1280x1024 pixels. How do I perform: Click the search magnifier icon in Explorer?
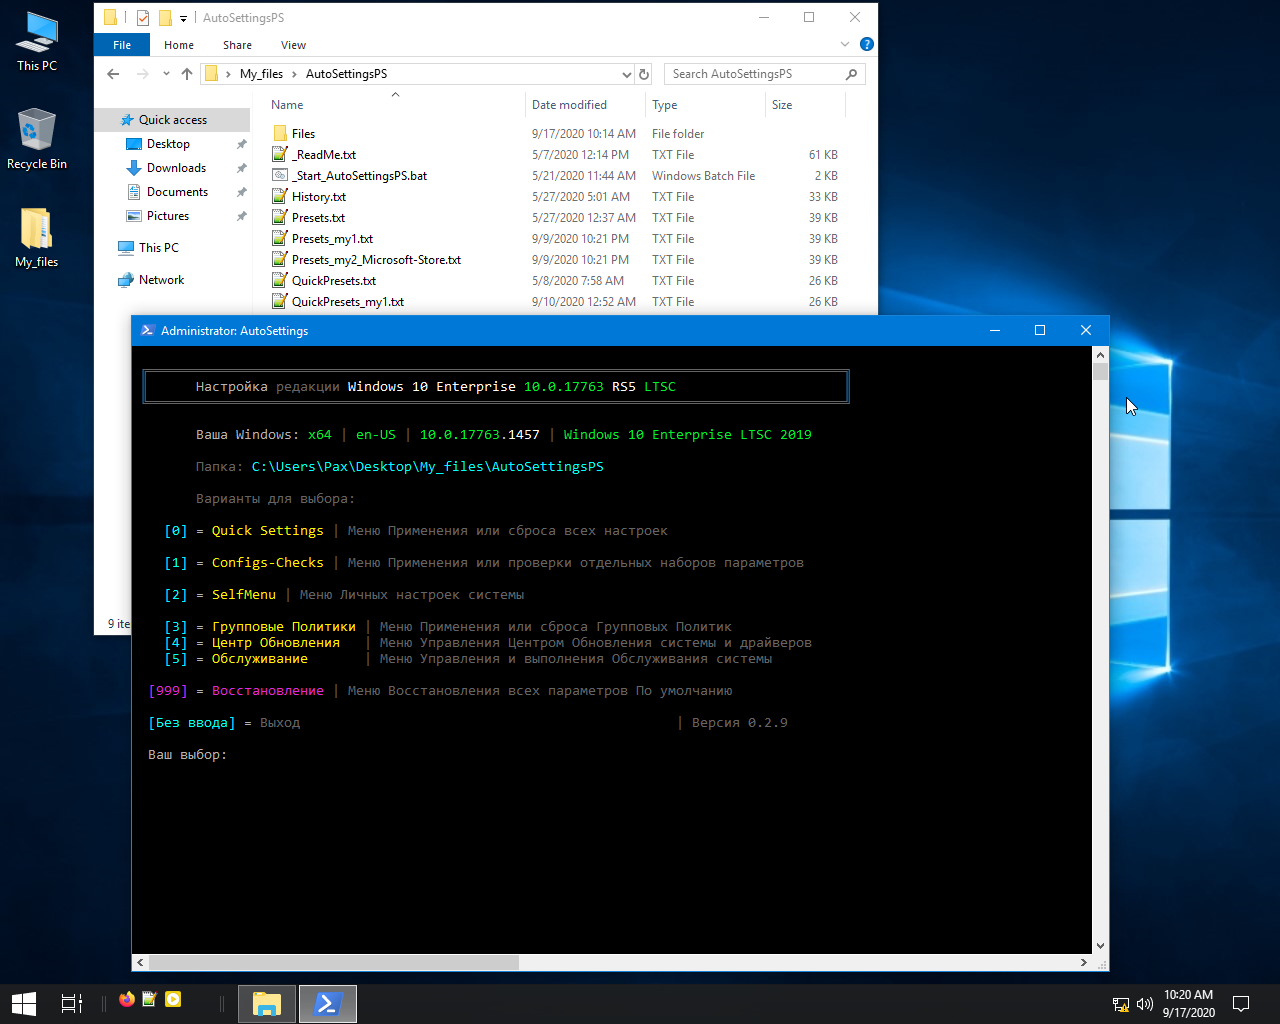coord(851,74)
